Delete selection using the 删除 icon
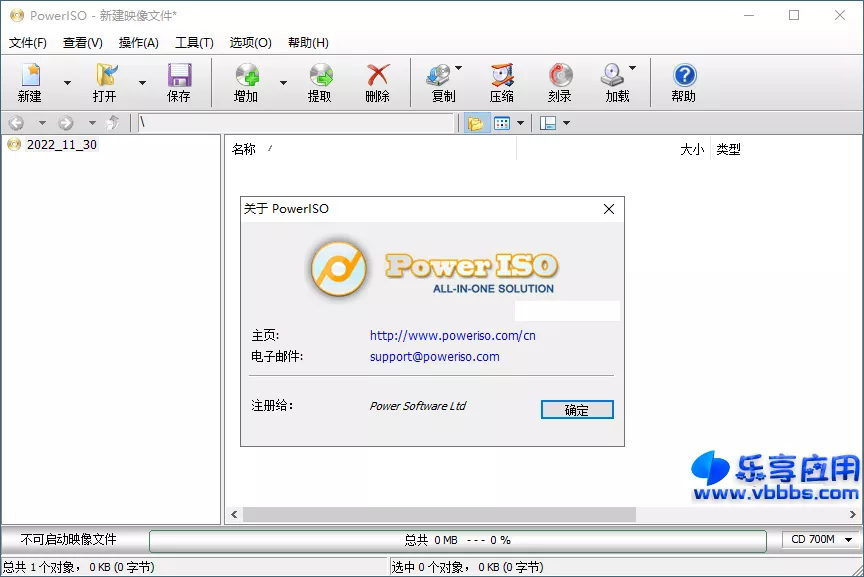 (x=378, y=82)
